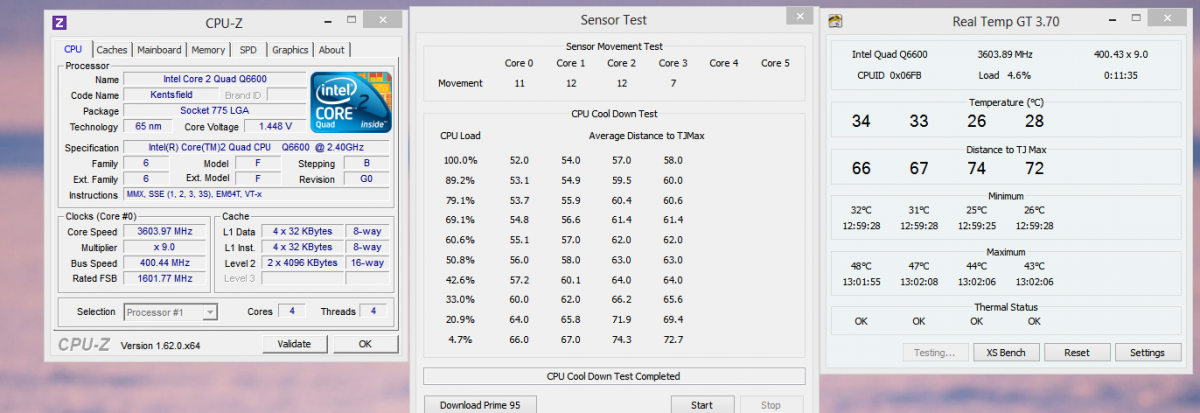Image resolution: width=1200 pixels, height=413 pixels.
Task: Run XS Bench in Real Temp
Action: (1006, 352)
